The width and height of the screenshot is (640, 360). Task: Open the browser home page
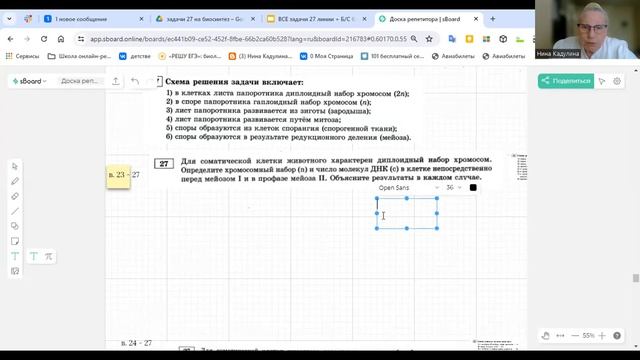(61, 39)
